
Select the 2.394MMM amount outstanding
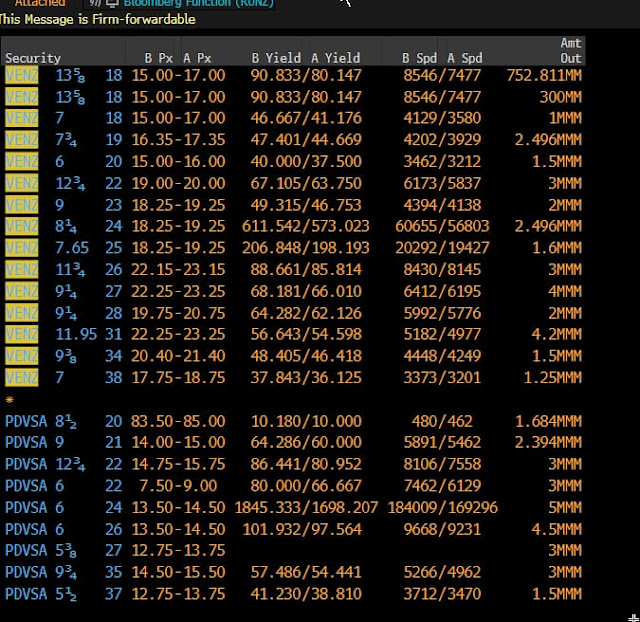pyautogui.click(x=548, y=442)
